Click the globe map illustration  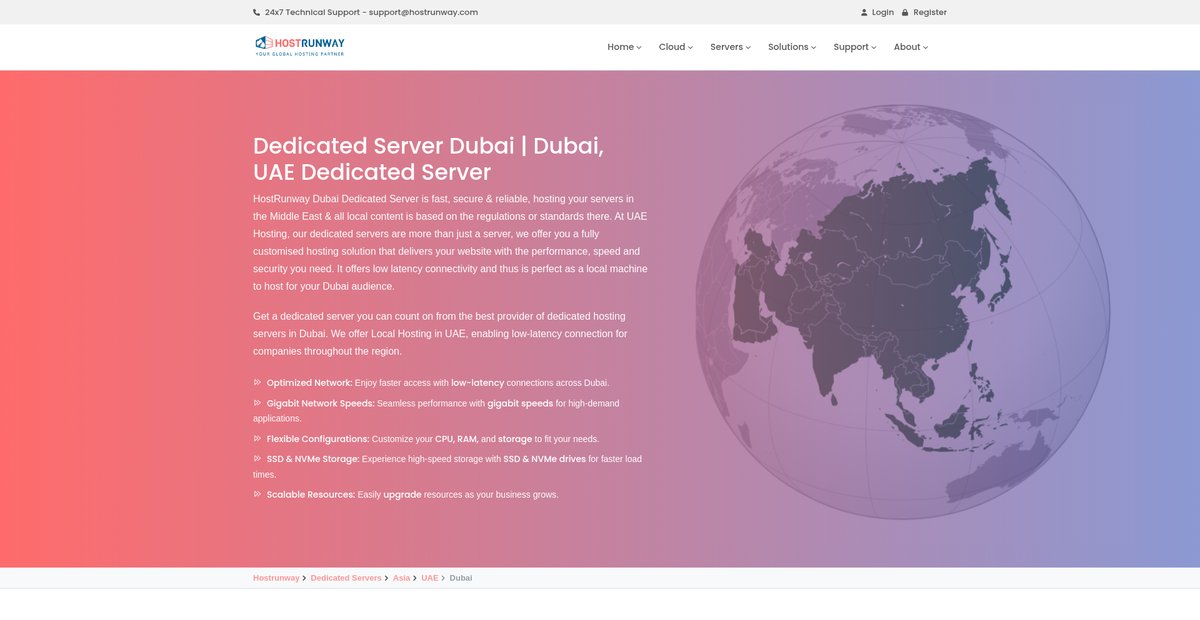[902, 312]
